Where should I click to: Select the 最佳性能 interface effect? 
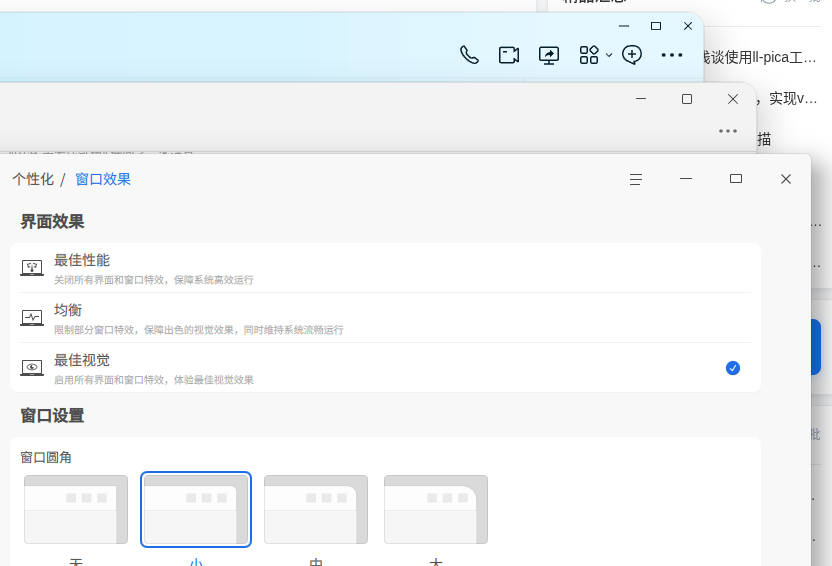click(385, 268)
